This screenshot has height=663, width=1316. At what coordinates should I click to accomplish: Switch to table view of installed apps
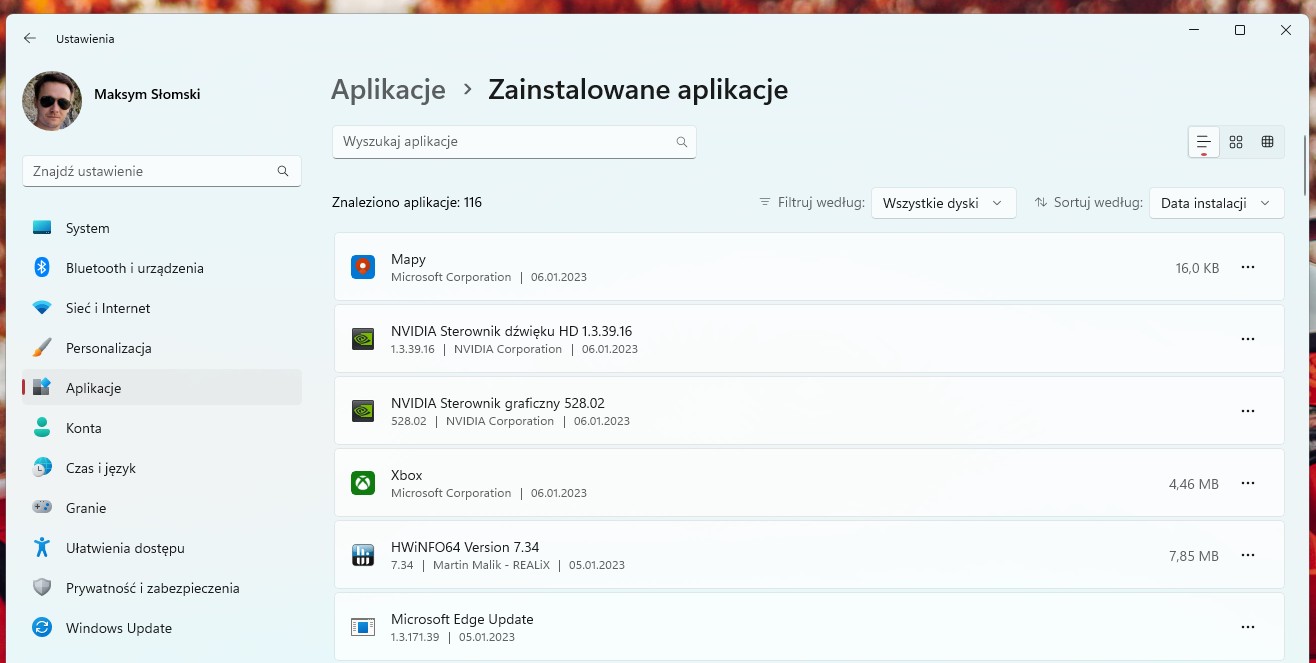pos(1267,141)
